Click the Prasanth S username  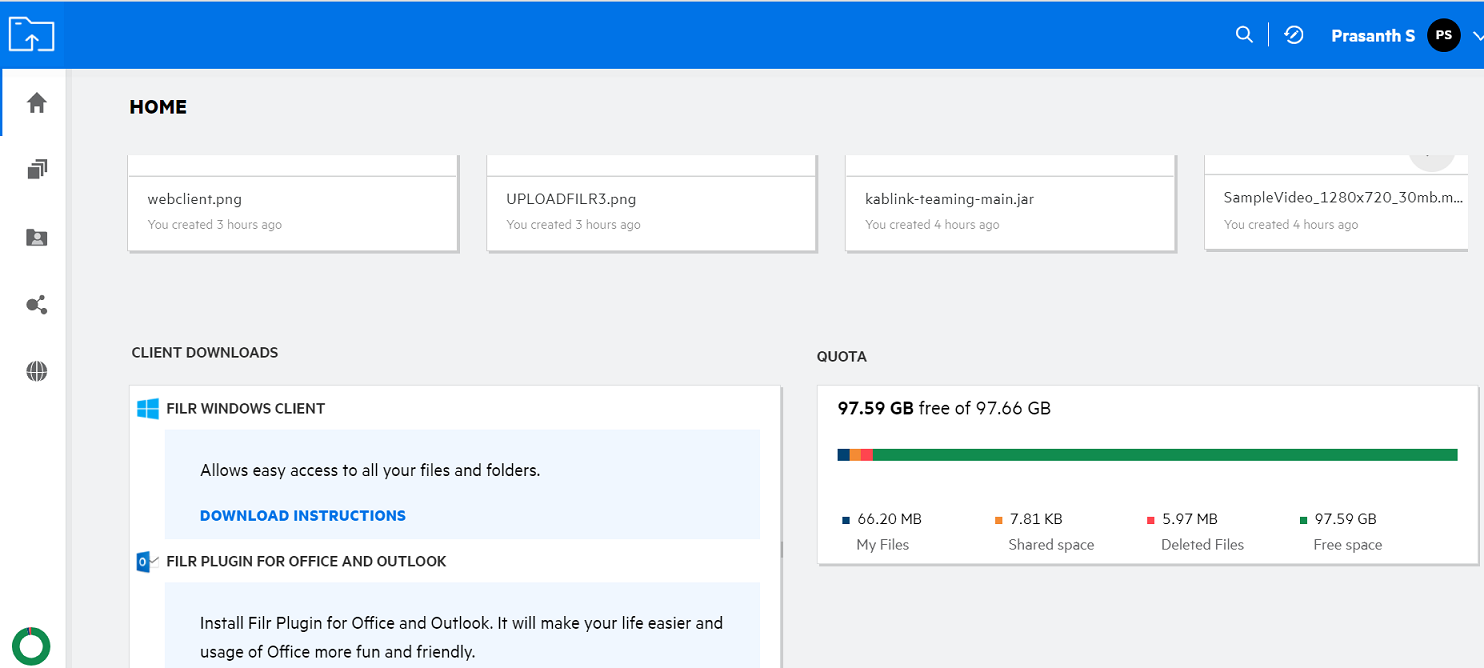[1372, 36]
